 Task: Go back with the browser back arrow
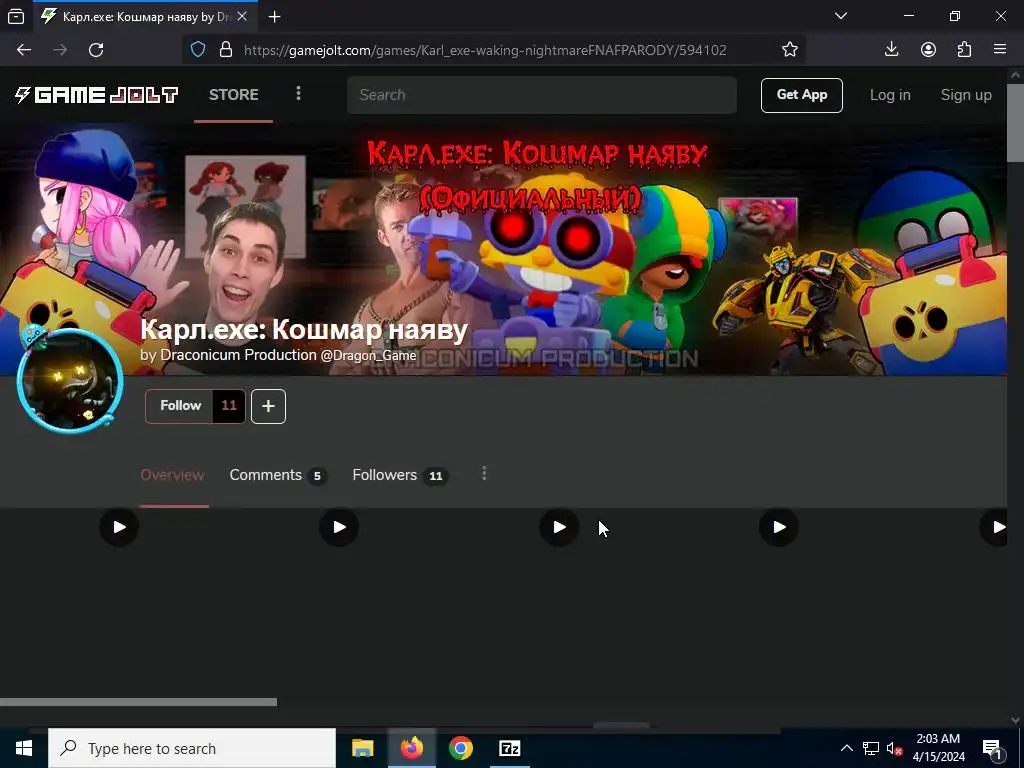(x=24, y=50)
